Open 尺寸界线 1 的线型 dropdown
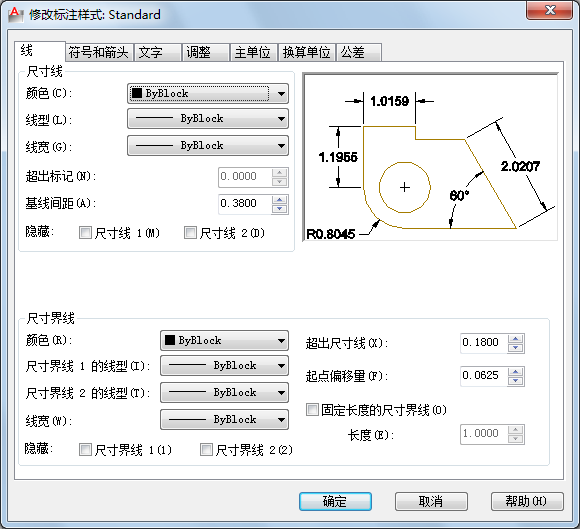The image size is (580, 529). point(224,366)
